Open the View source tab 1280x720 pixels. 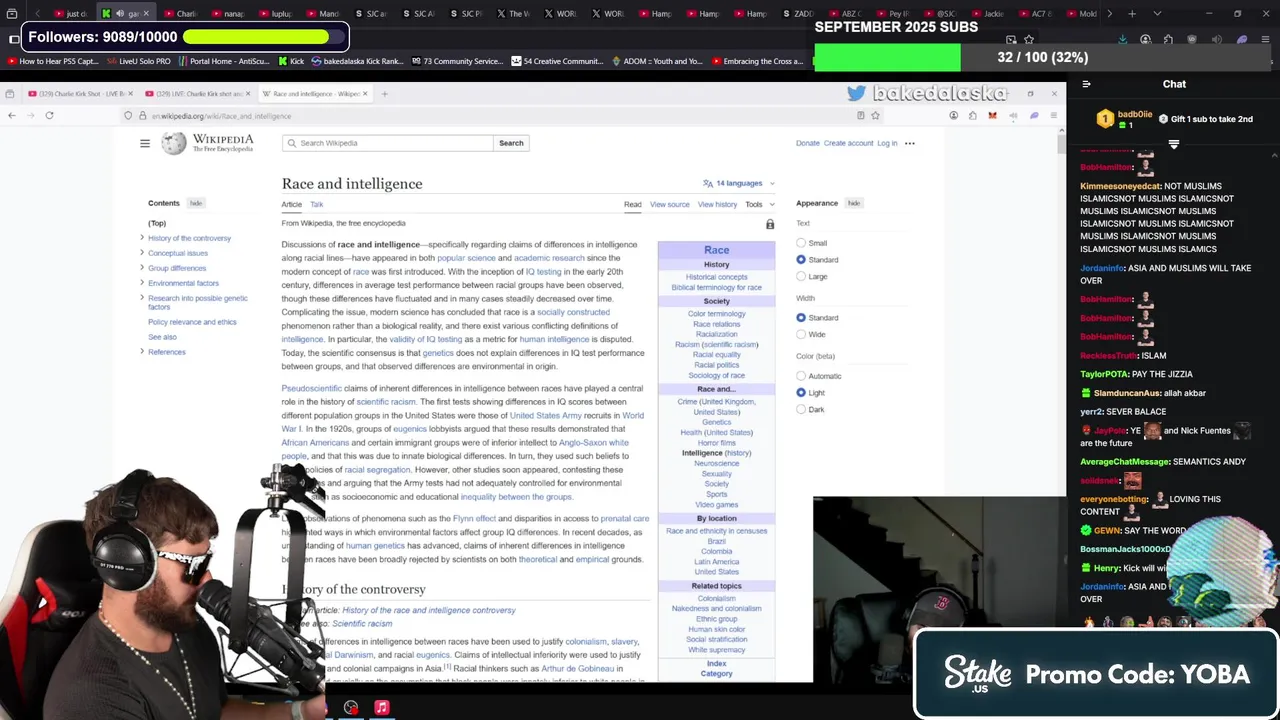point(670,204)
